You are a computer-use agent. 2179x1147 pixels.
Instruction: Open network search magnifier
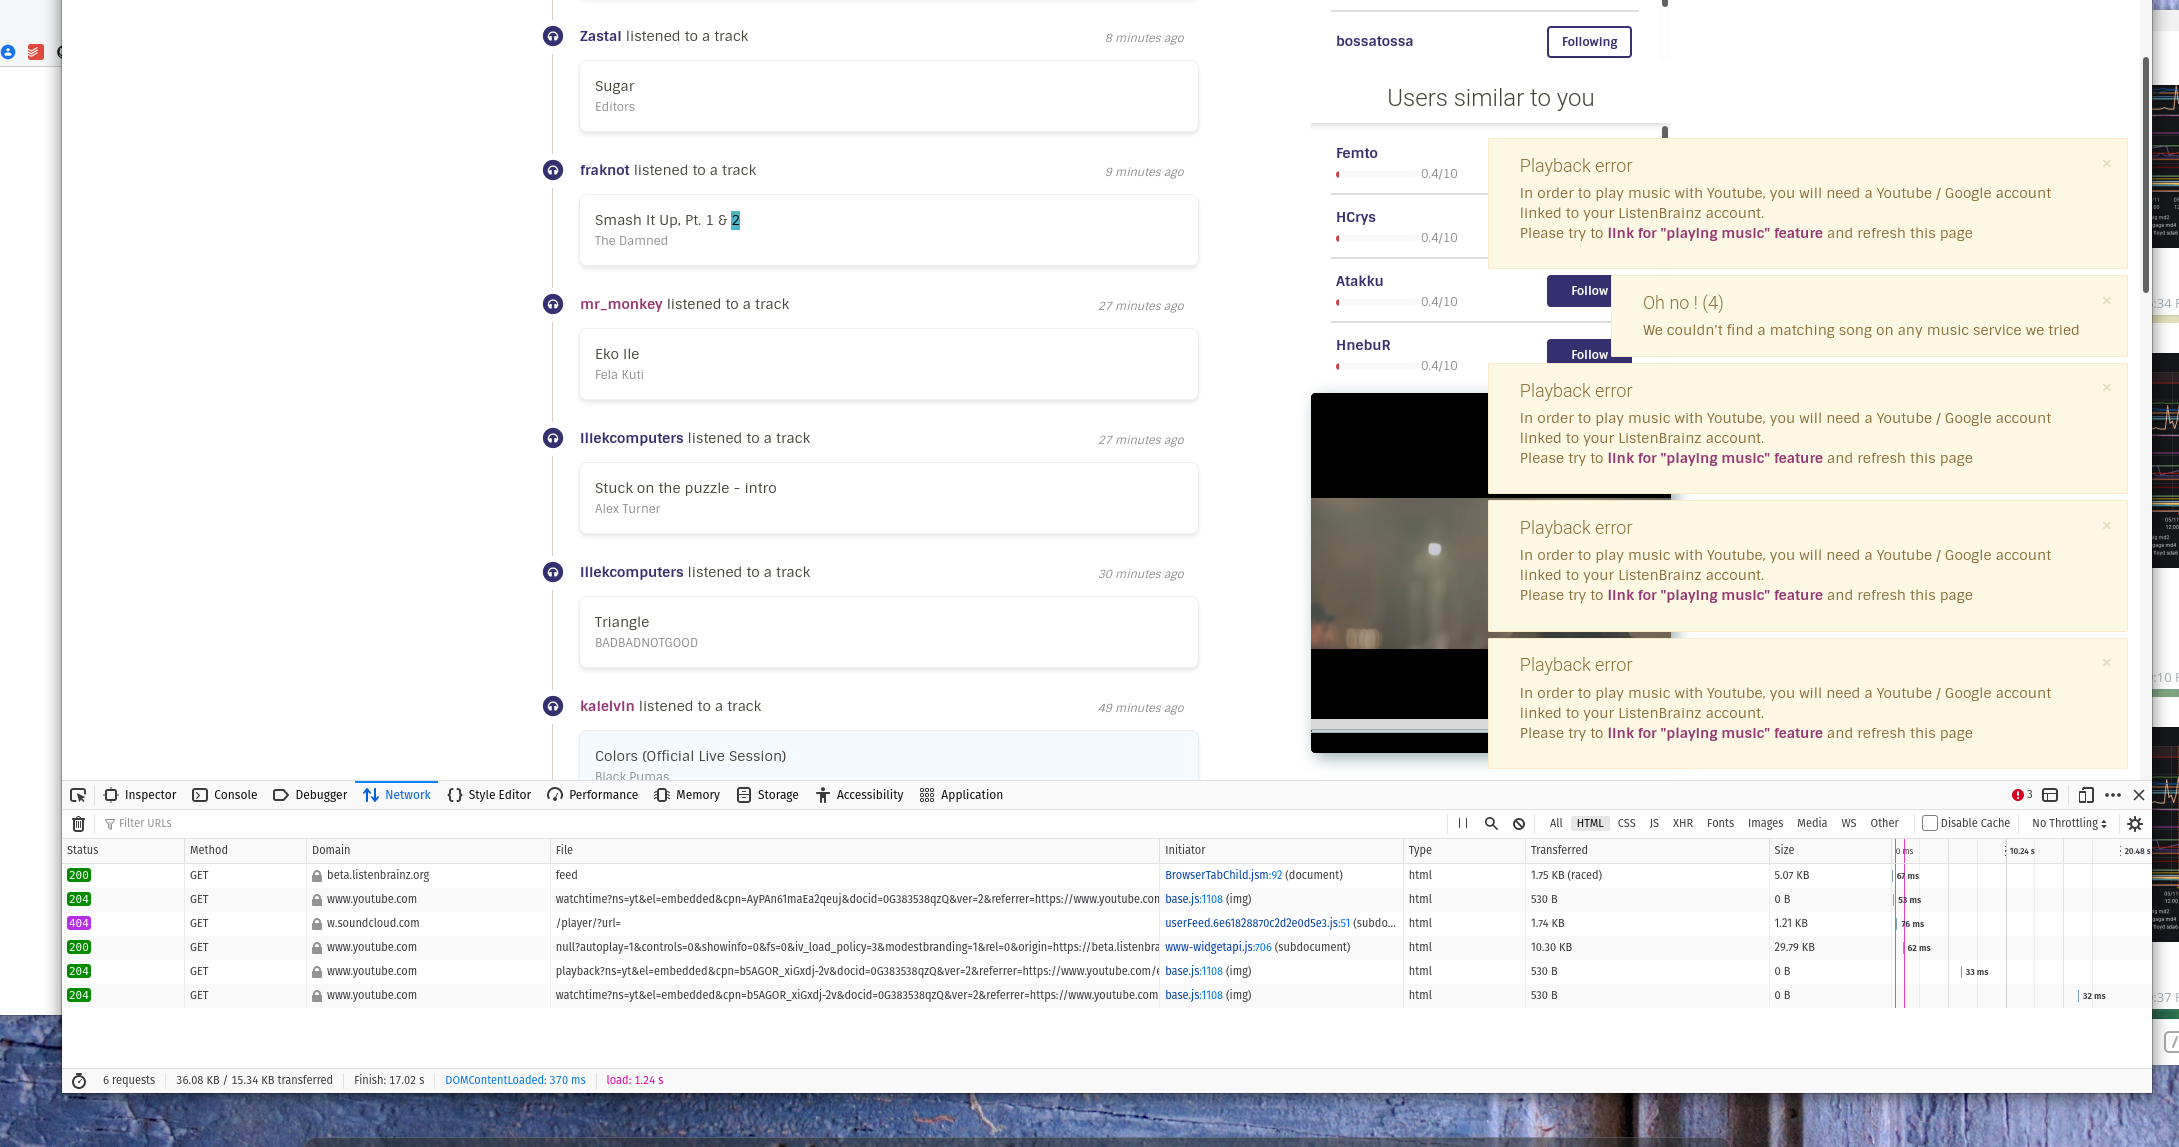[x=1491, y=823]
